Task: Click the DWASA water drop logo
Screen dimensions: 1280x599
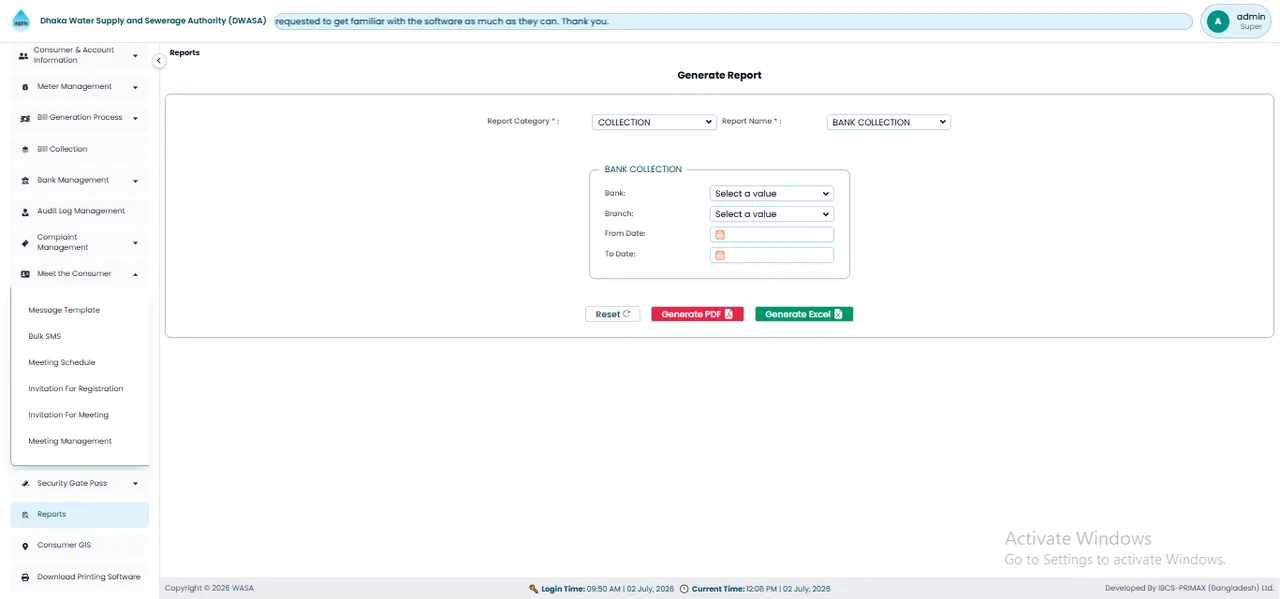Action: click(x=21, y=20)
